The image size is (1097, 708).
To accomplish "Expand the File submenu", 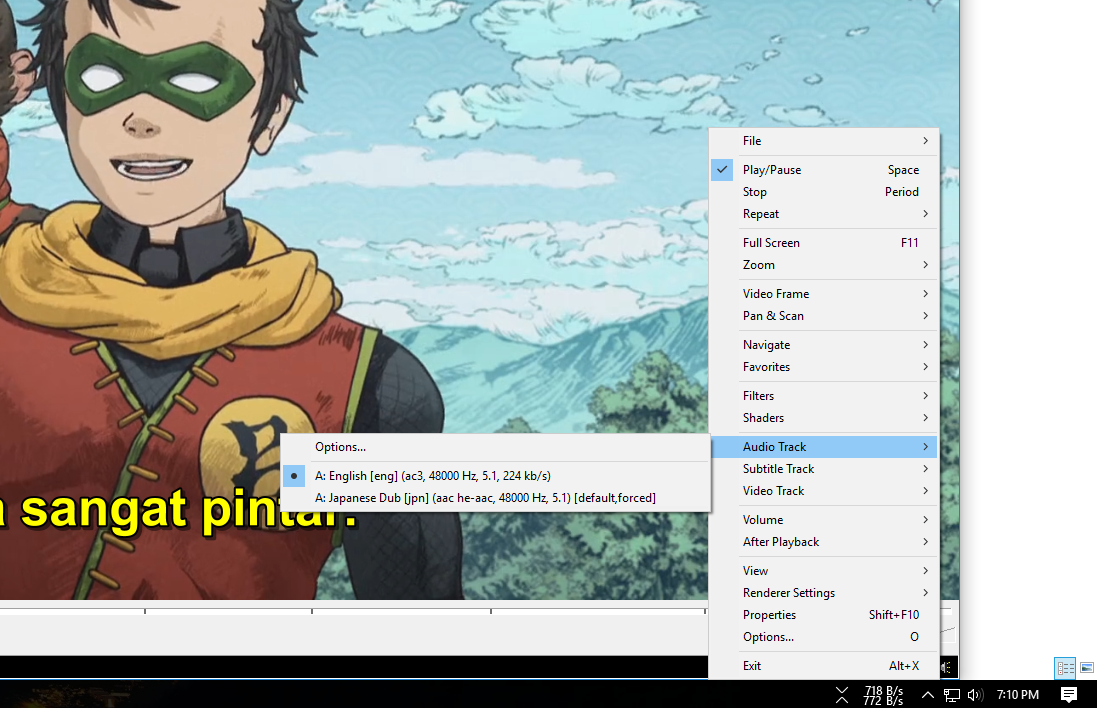I will (824, 141).
